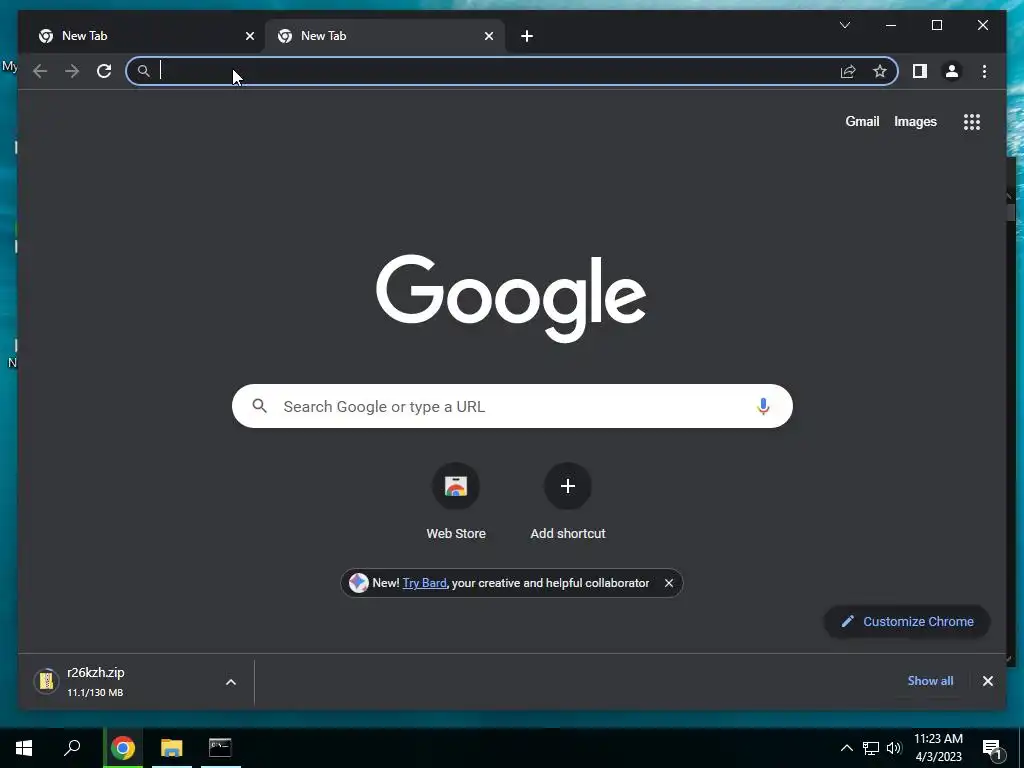The height and width of the screenshot is (768, 1024).
Task: Expand r26kzh.zip download options
Action: coord(231,682)
